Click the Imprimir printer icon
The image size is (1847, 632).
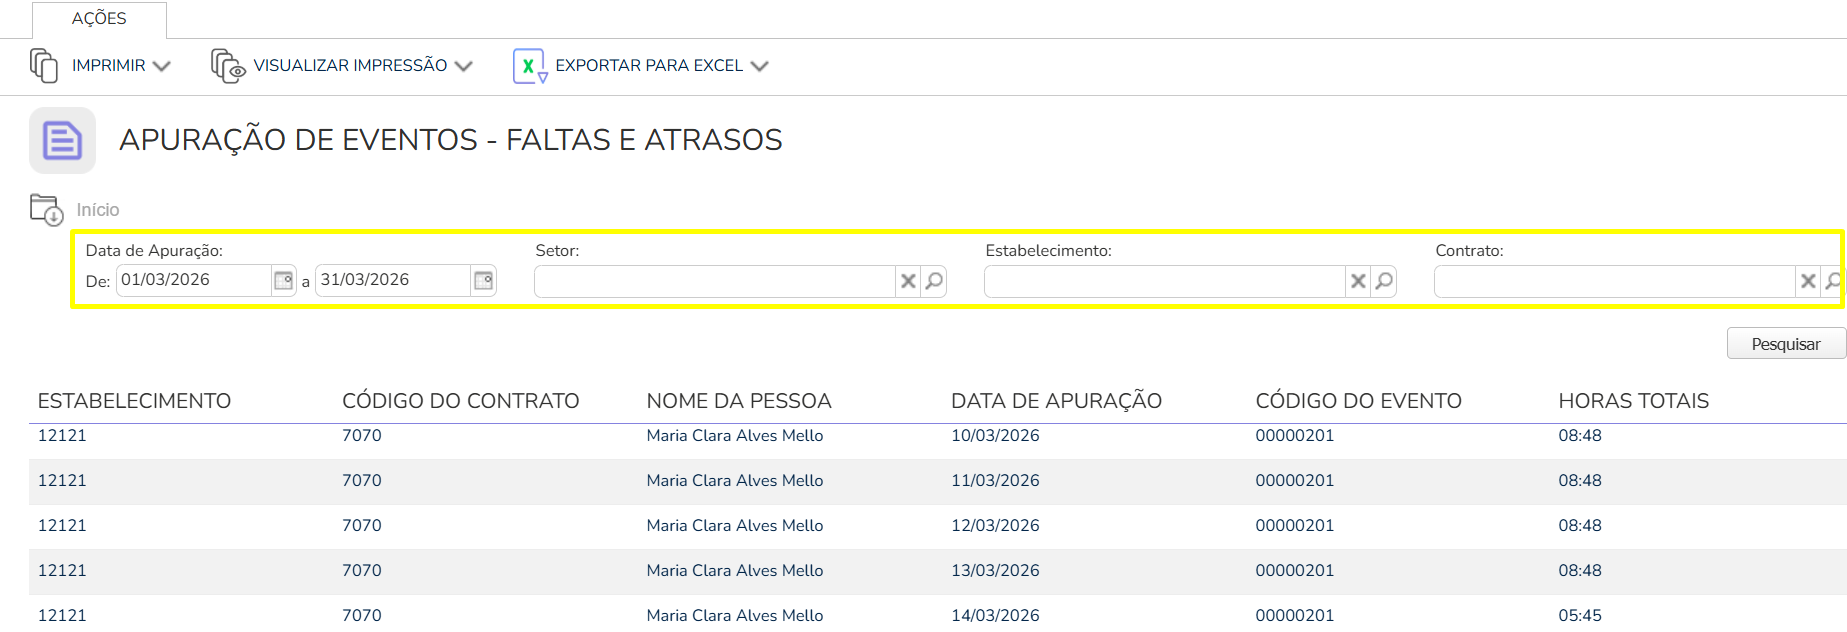44,66
